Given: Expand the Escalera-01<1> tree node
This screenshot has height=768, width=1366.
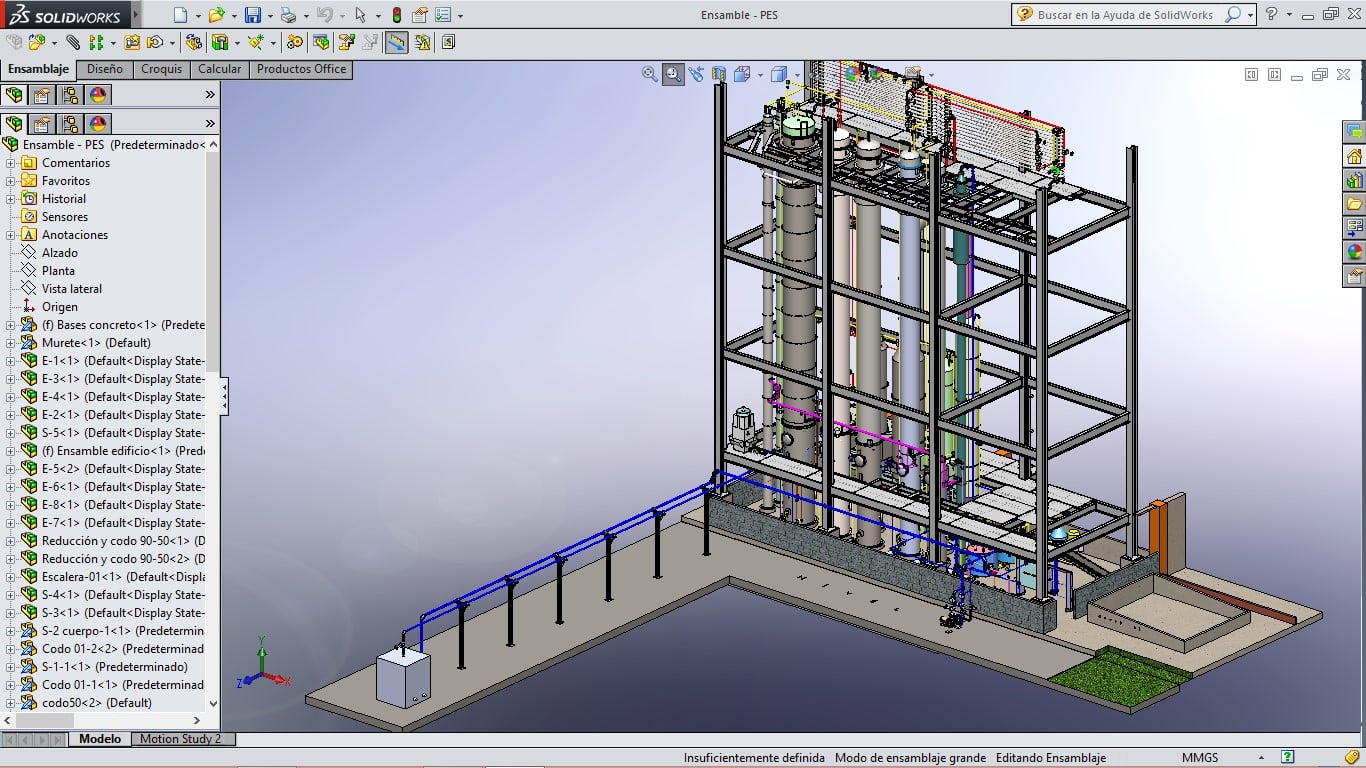Looking at the screenshot, I should [11, 577].
